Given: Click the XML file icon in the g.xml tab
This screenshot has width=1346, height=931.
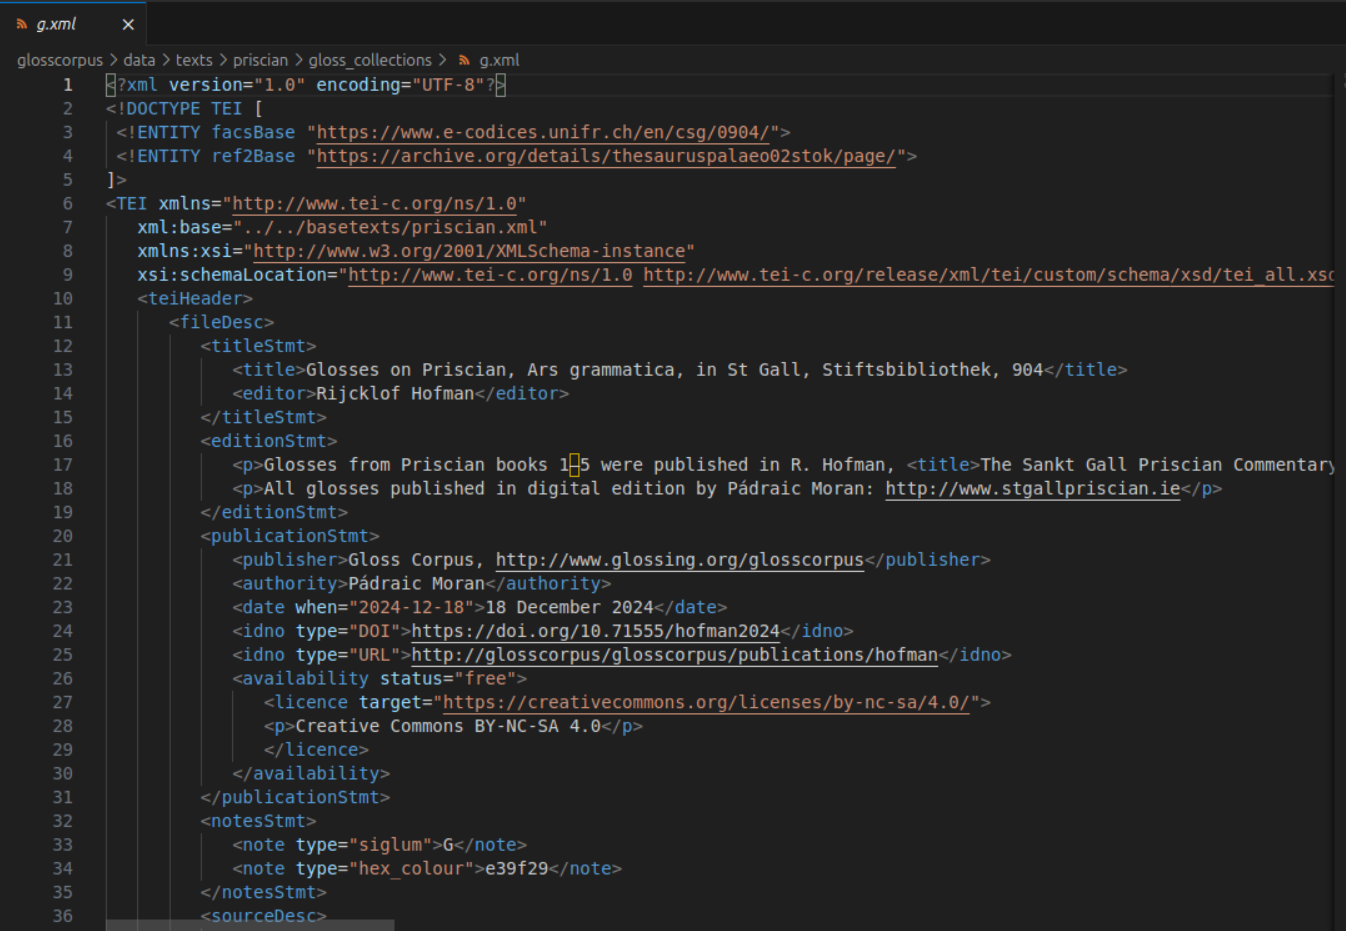Looking at the screenshot, I should pos(21,24).
